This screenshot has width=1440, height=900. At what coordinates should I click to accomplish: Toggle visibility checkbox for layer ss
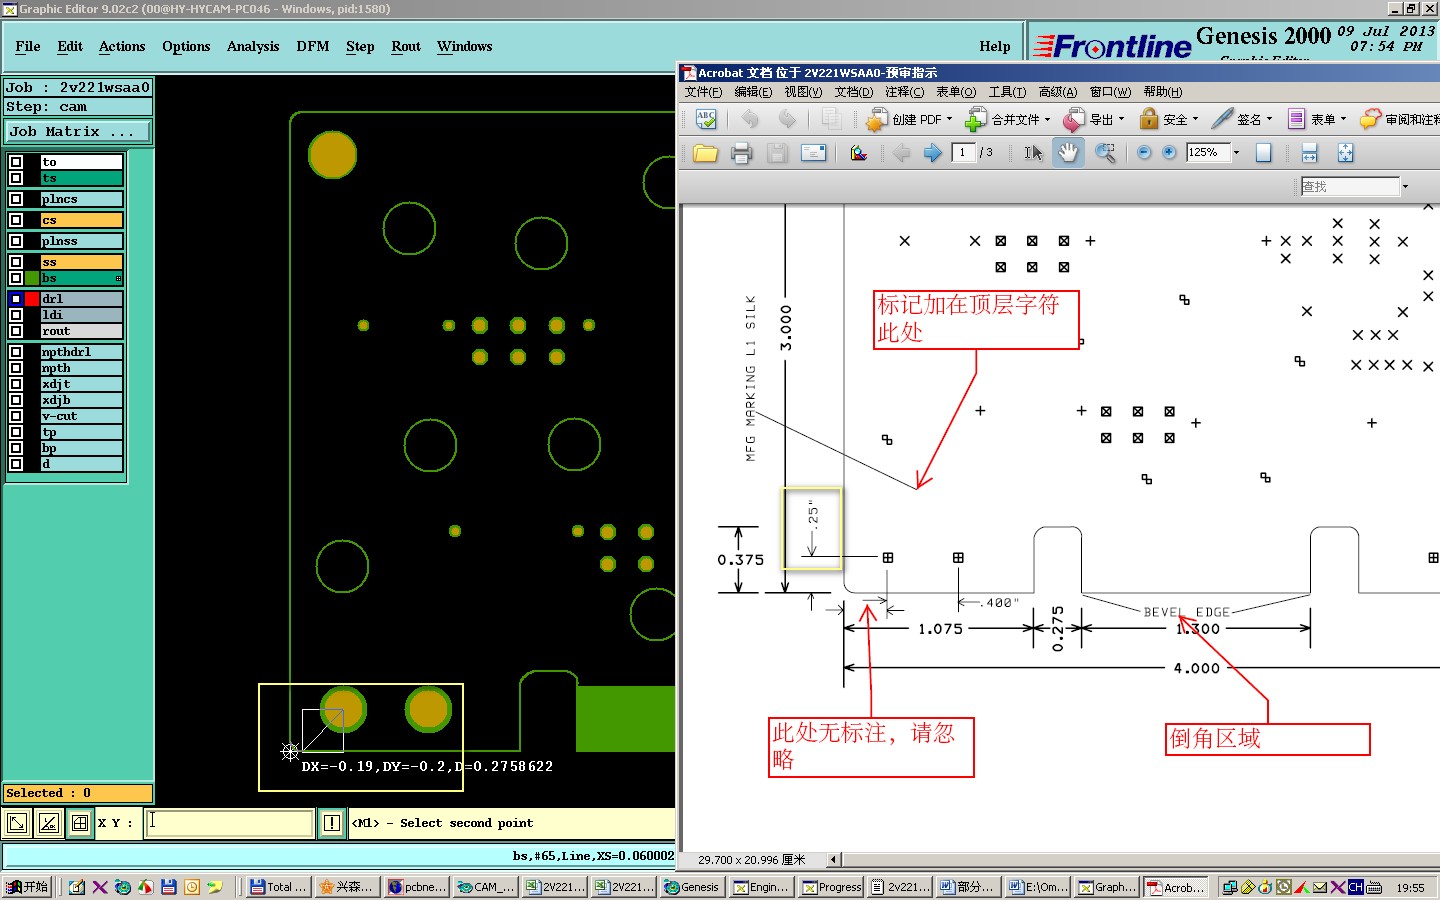(x=16, y=262)
